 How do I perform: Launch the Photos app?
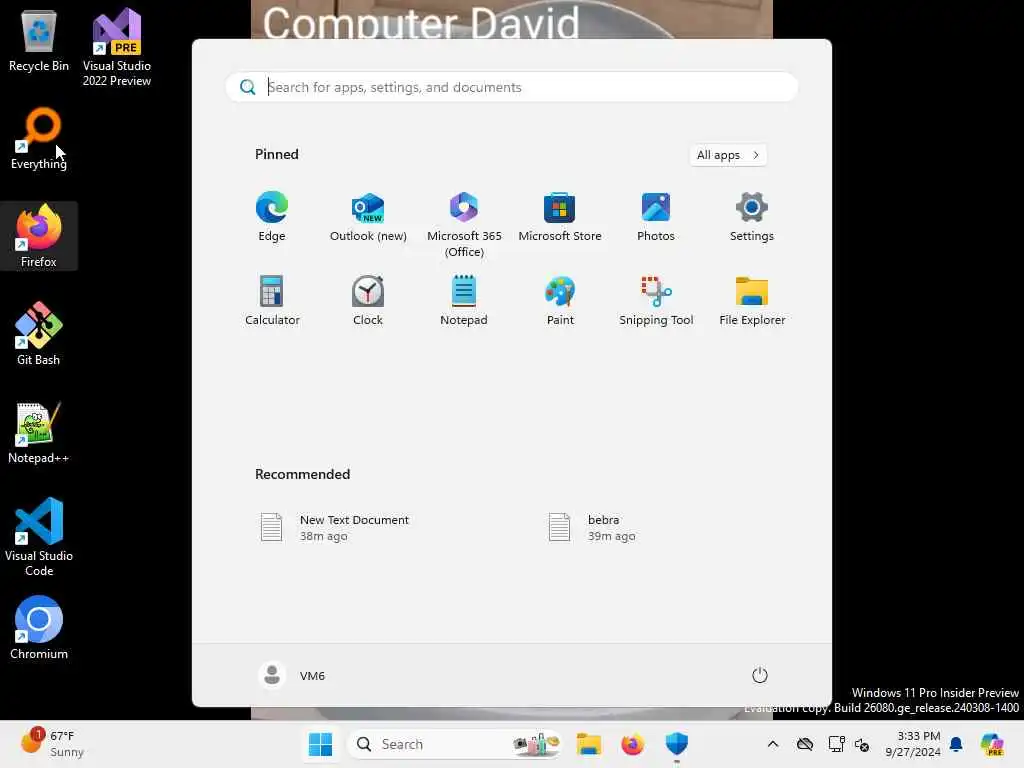click(x=656, y=217)
